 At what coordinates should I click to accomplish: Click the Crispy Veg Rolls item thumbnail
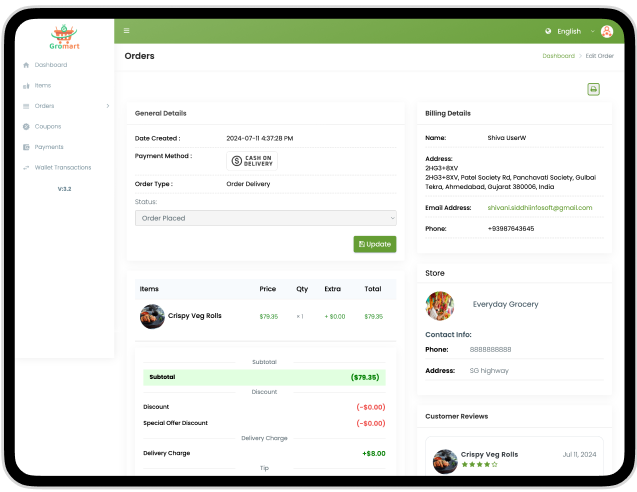152,316
